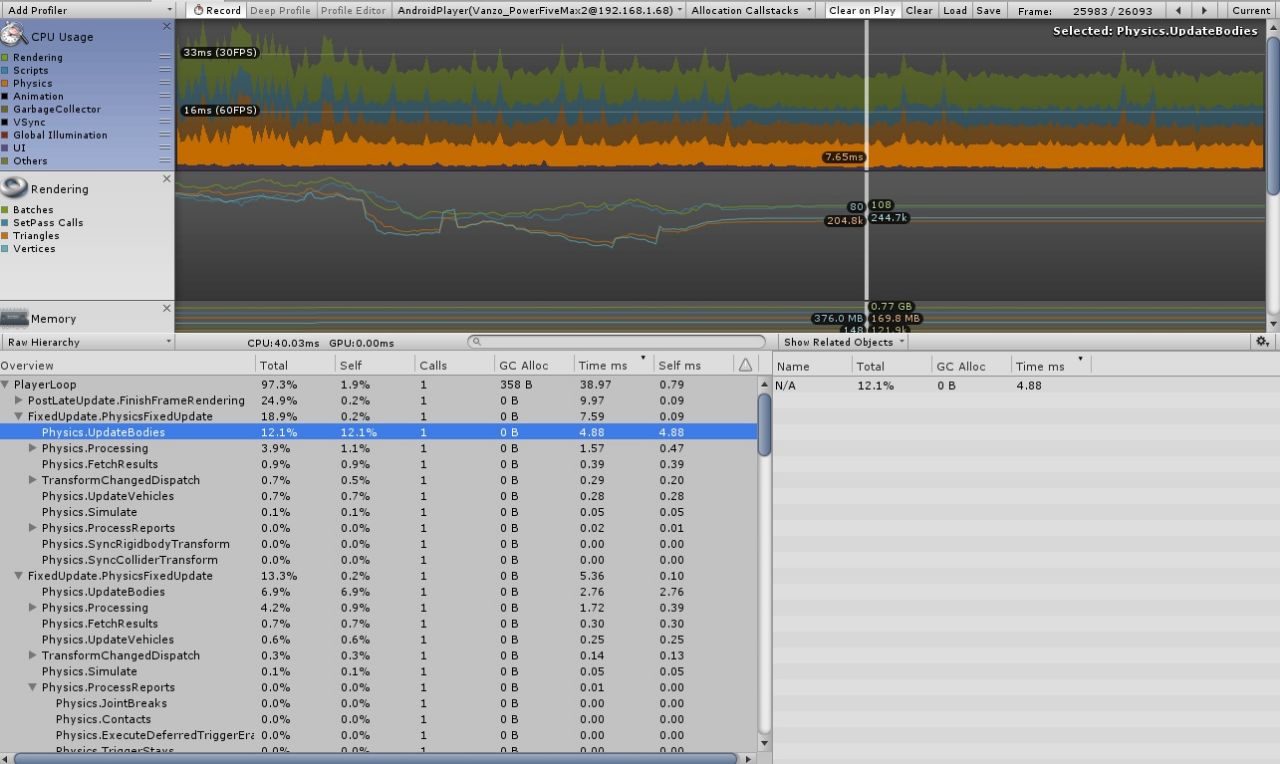Select the Physics.UpdateBodies row with 4.88 ms
Viewport: 1280px width, 764px height.
(379, 433)
